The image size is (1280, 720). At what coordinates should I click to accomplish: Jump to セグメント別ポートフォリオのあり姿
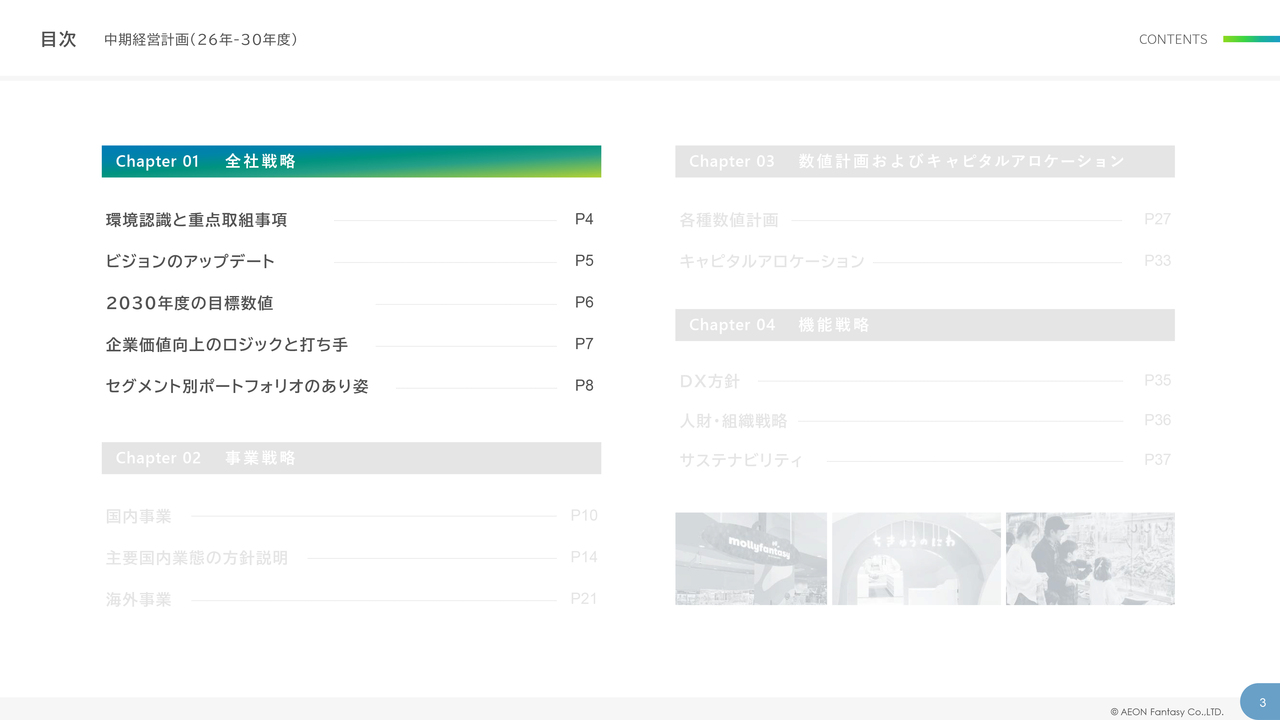point(237,386)
